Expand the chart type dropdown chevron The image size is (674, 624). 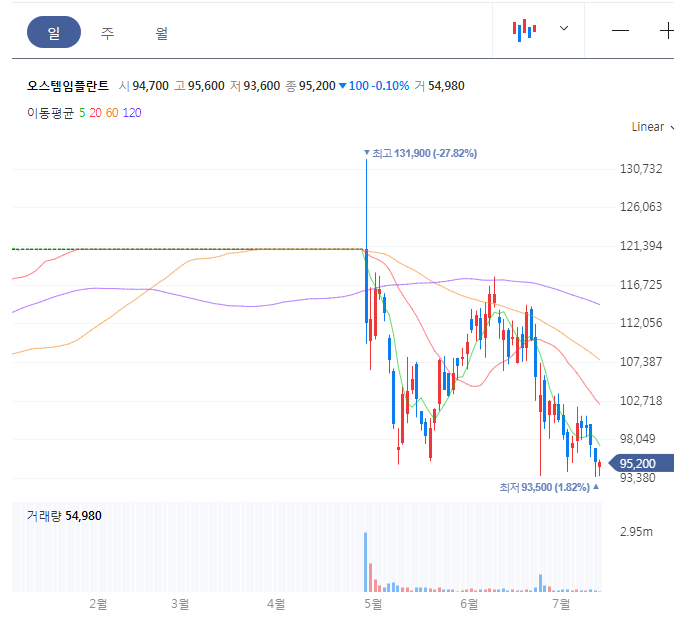tap(564, 28)
